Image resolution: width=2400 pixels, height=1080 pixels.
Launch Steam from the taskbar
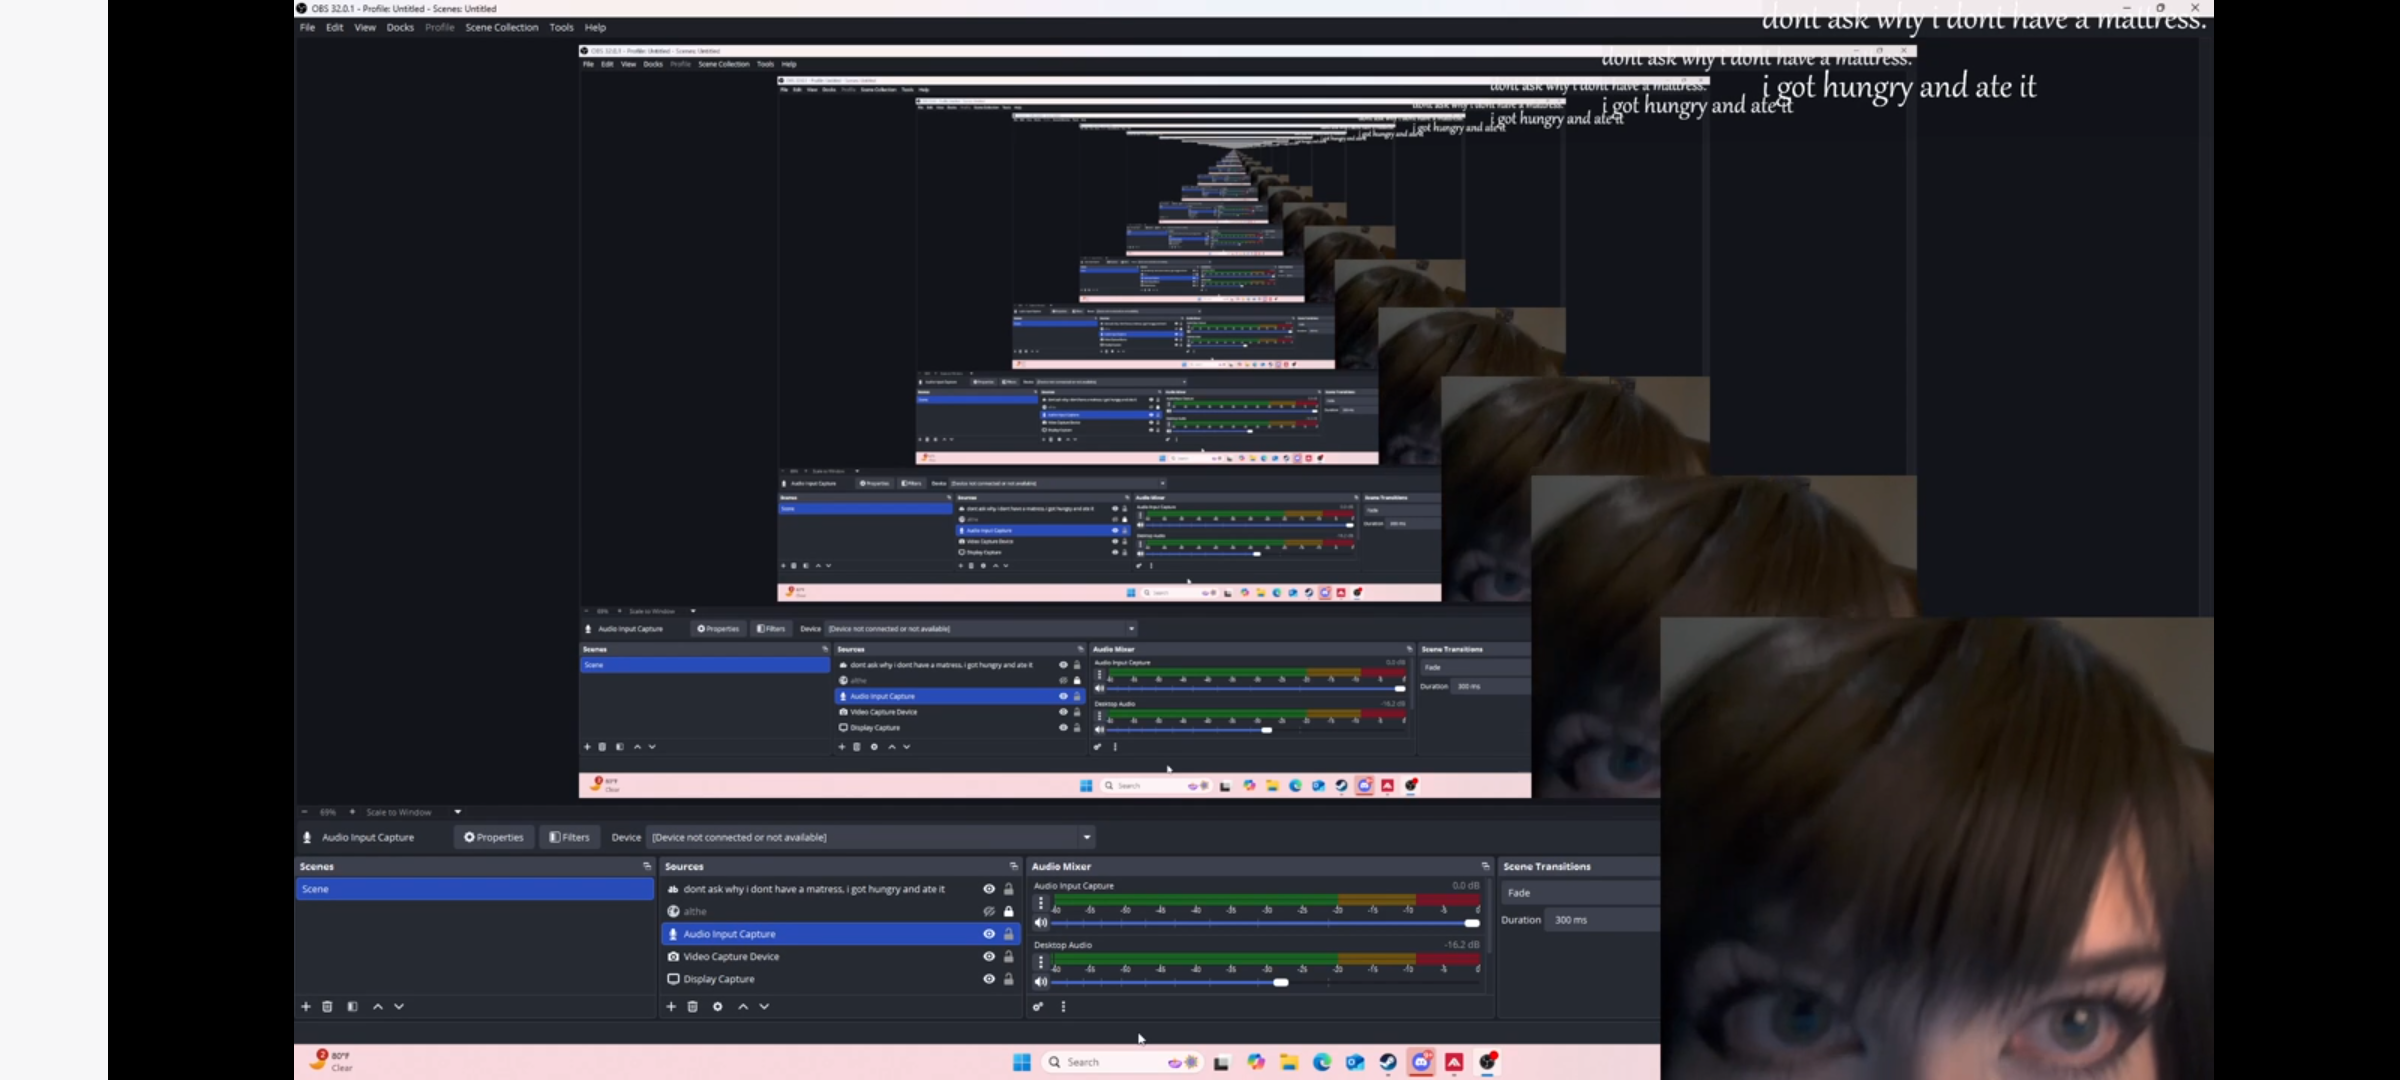point(1388,1062)
